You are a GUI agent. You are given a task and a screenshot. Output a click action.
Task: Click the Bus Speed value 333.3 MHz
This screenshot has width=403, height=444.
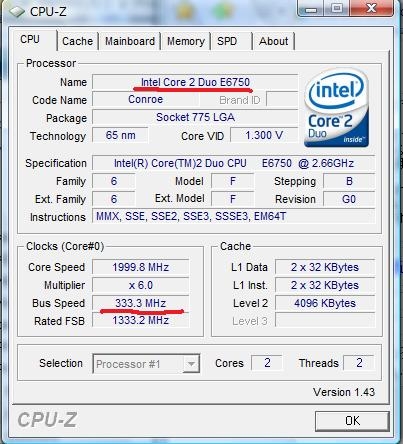(140, 303)
